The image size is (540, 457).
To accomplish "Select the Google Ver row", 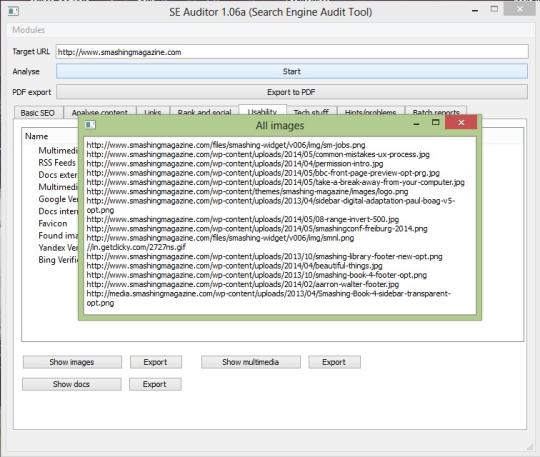I will point(58,199).
